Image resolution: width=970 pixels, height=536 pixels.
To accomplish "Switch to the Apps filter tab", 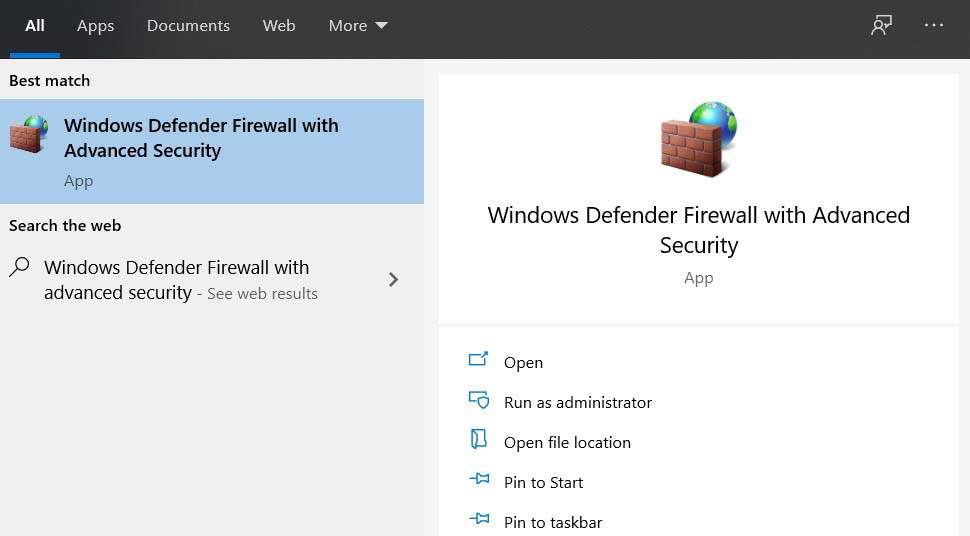I will [95, 26].
